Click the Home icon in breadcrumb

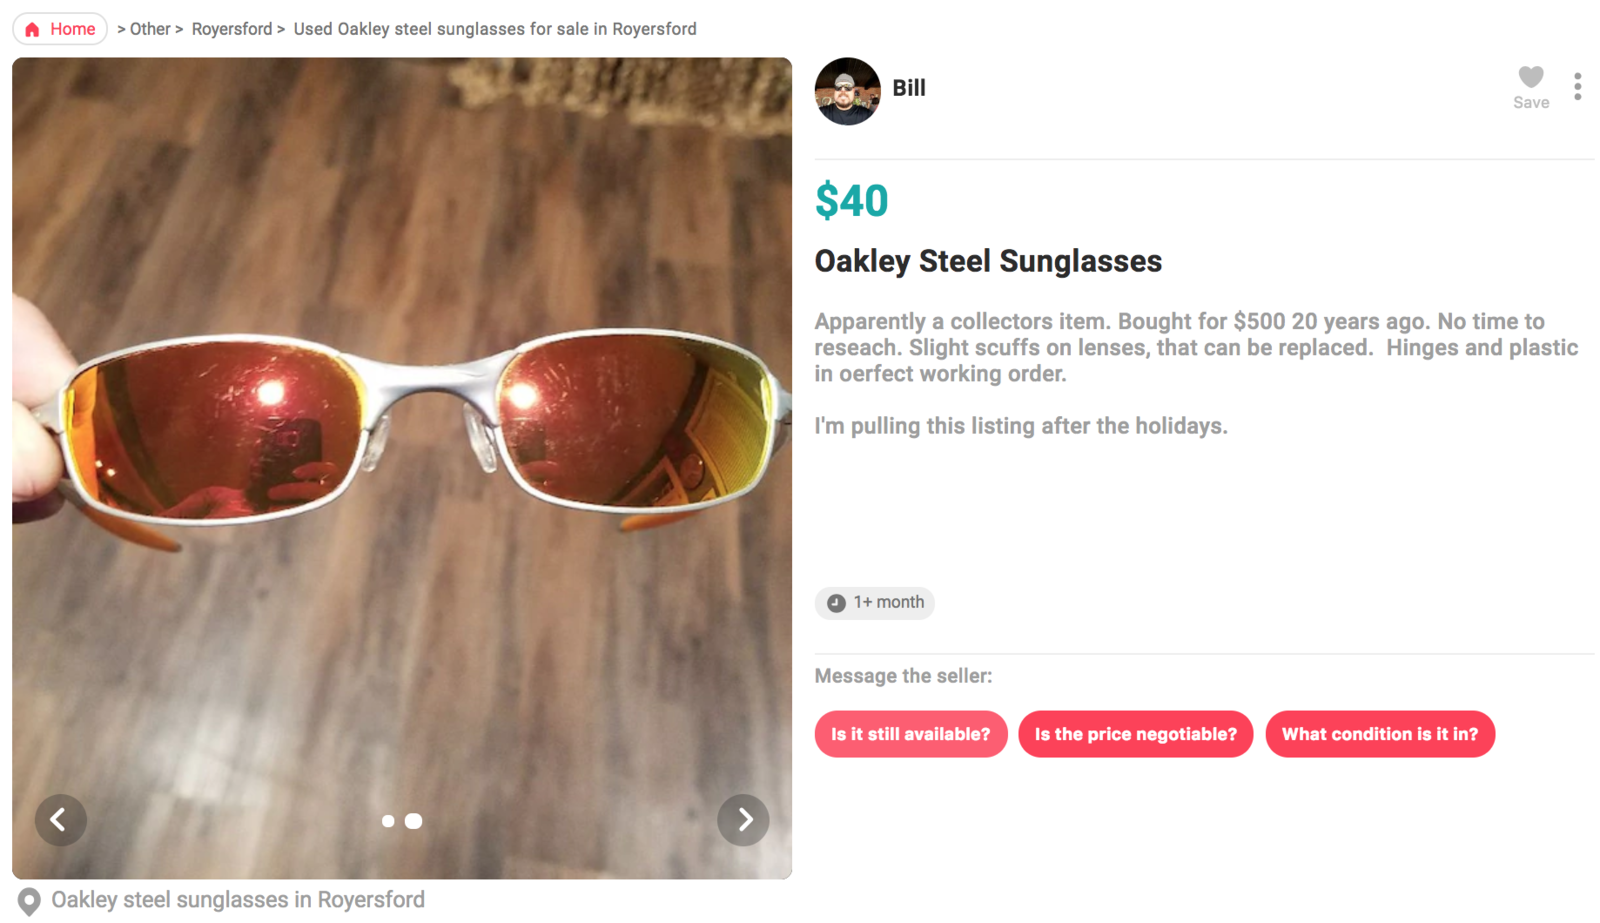pyautogui.click(x=33, y=29)
